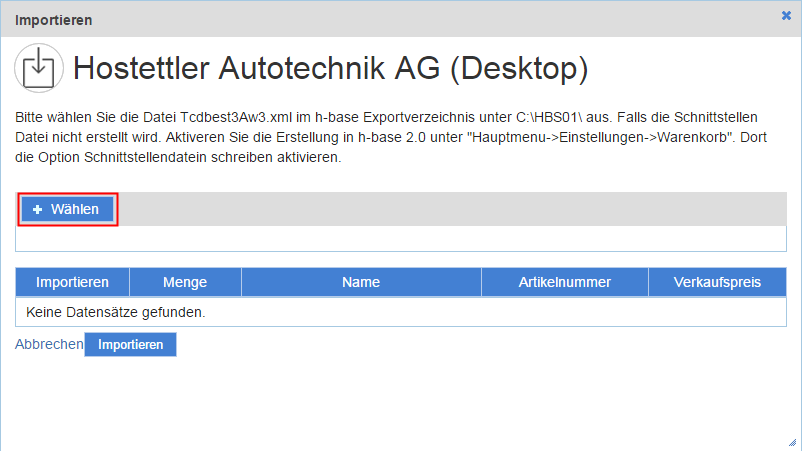This screenshot has width=802, height=451.
Task: Click the 'Keine Datensätze gefunden.' message
Action: click(x=116, y=312)
